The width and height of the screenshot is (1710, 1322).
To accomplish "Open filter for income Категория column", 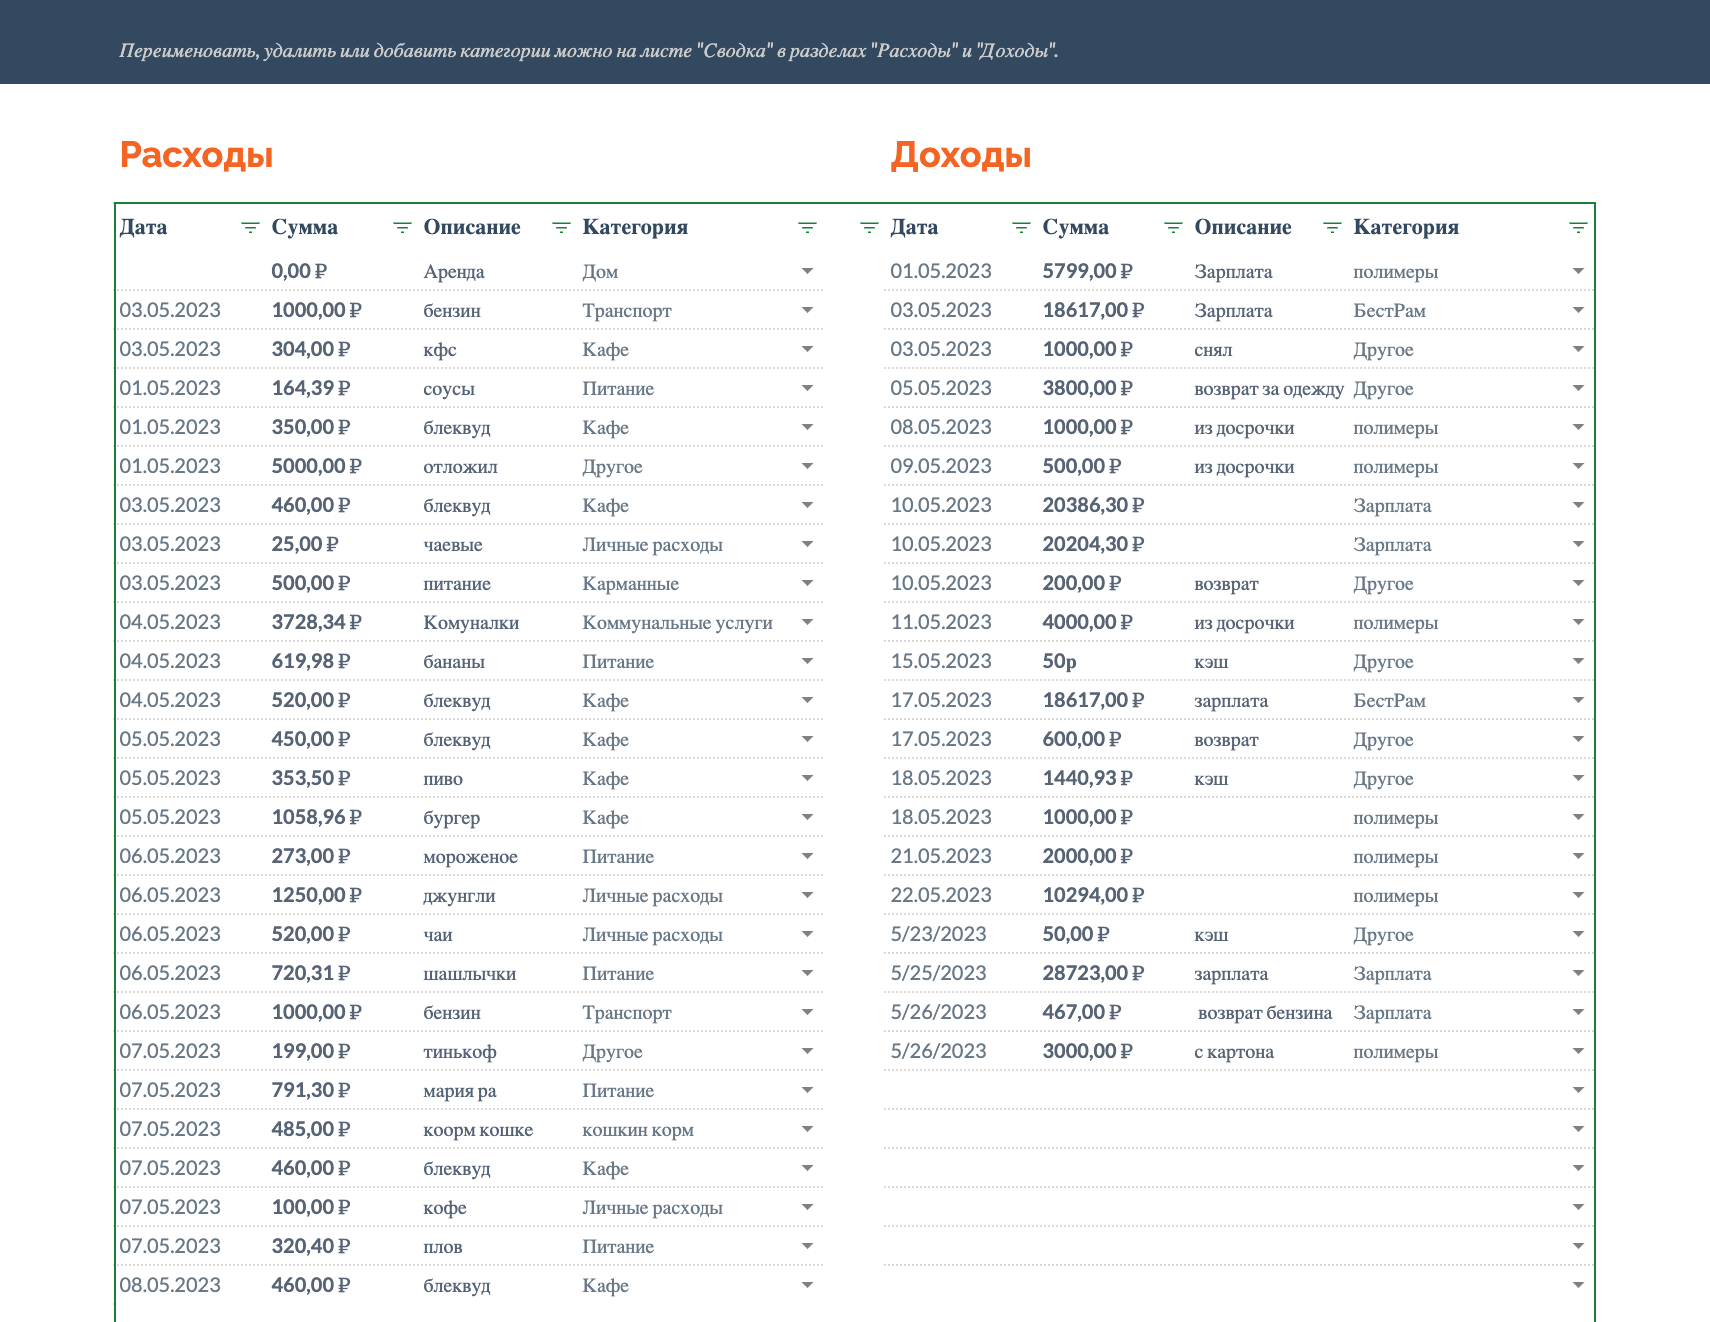I will click(x=1578, y=228).
